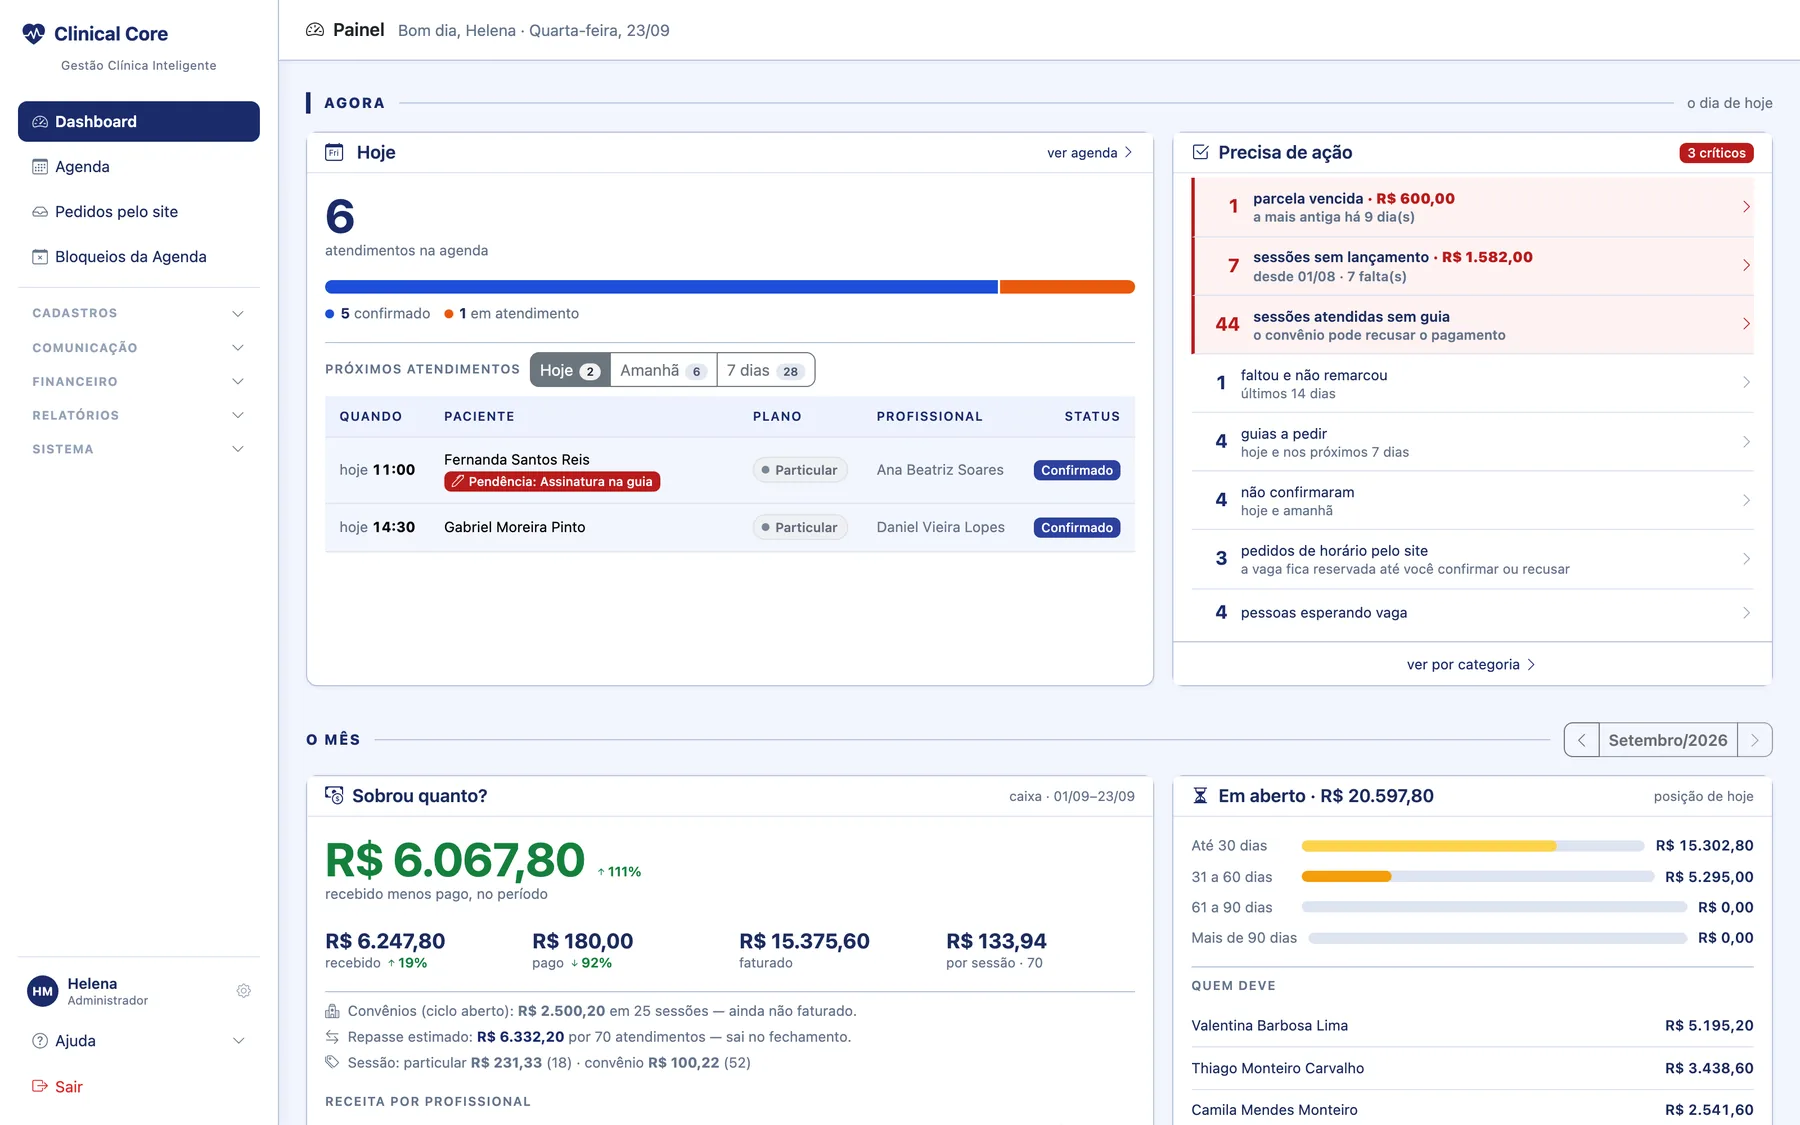Expand the Ajuda menu chevron
The height and width of the screenshot is (1125, 1800).
point(238,1041)
